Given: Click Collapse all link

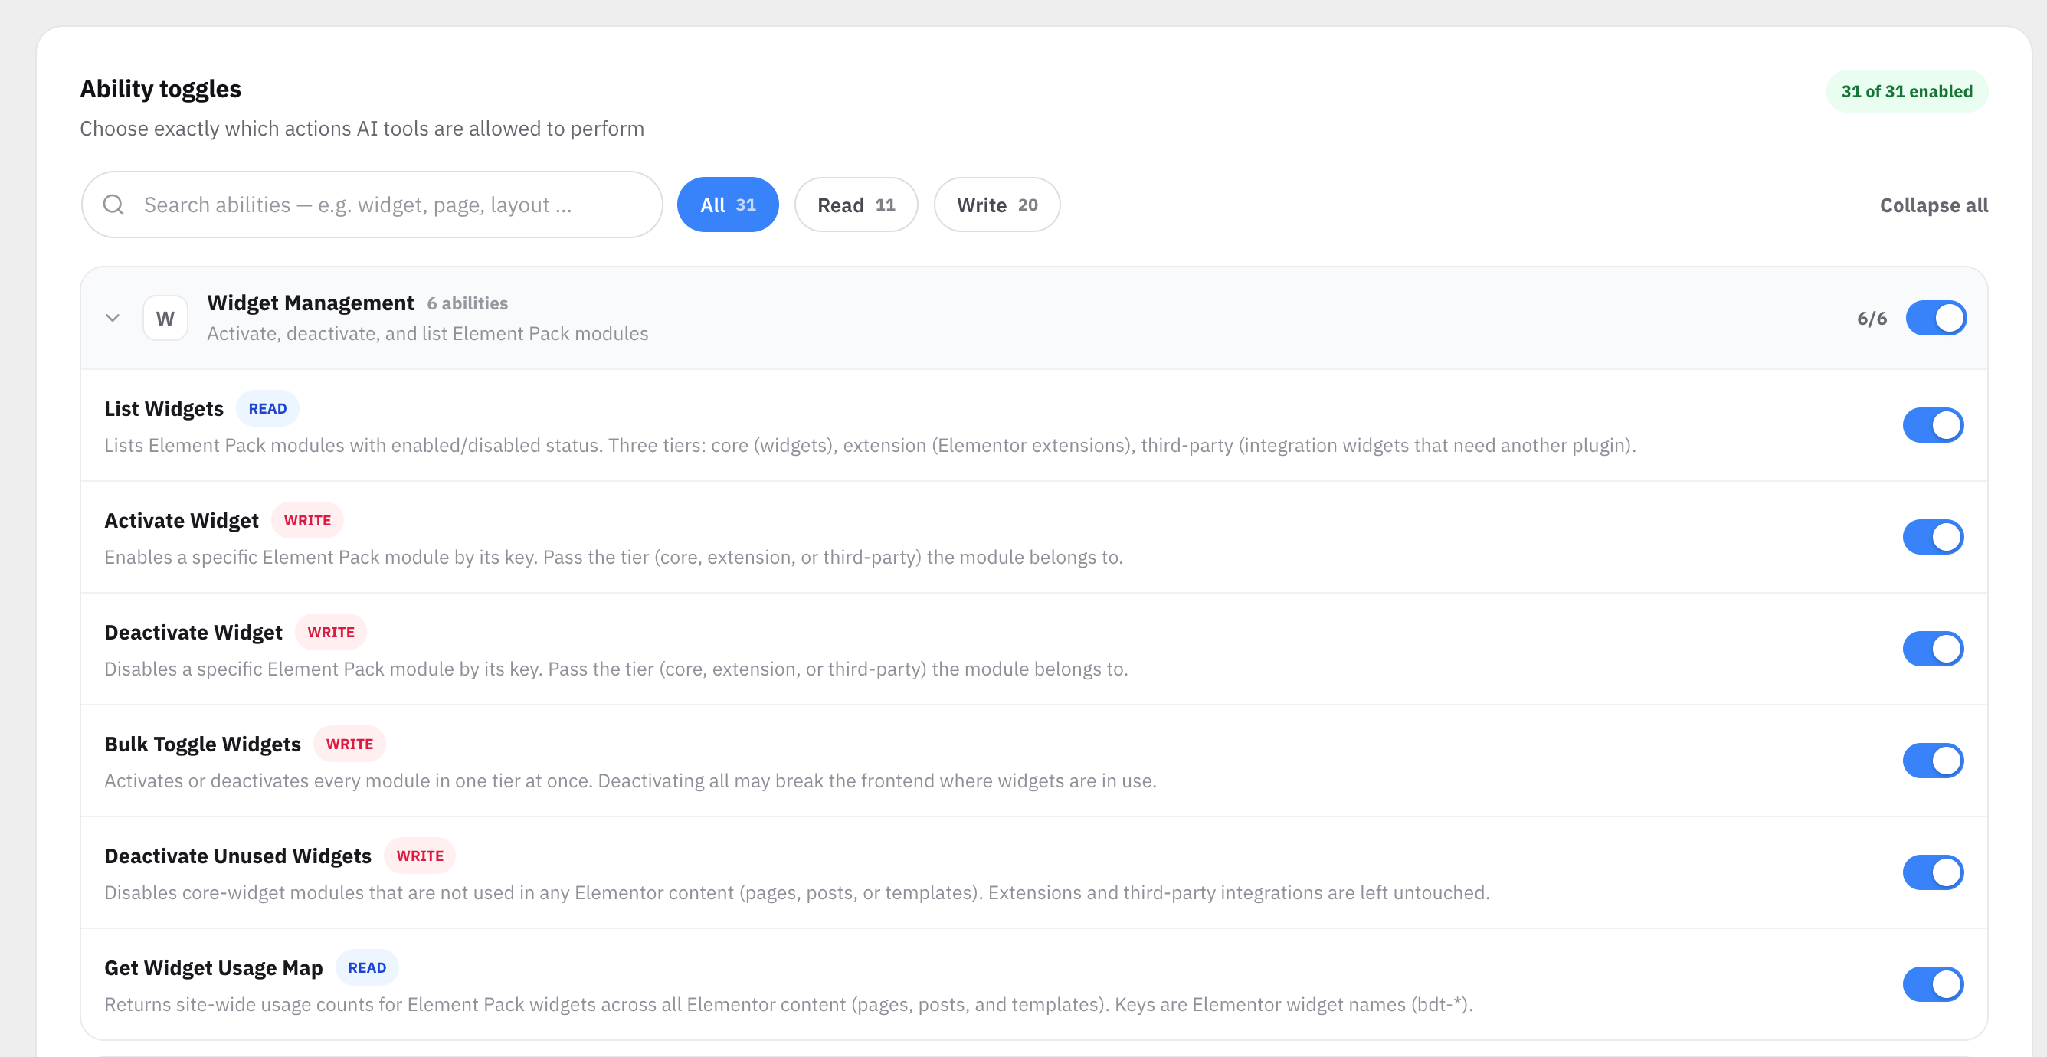Looking at the screenshot, I should [x=1934, y=205].
